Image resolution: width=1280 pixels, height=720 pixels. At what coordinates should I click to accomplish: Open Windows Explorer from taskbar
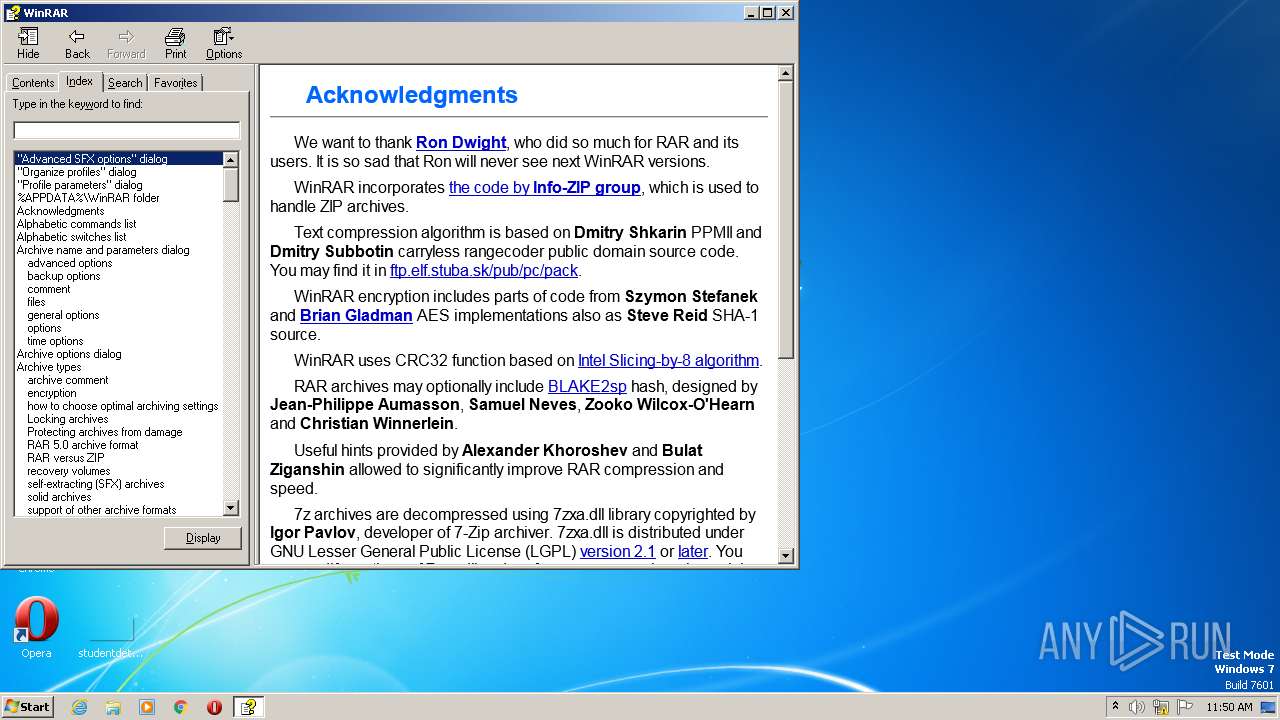(113, 707)
